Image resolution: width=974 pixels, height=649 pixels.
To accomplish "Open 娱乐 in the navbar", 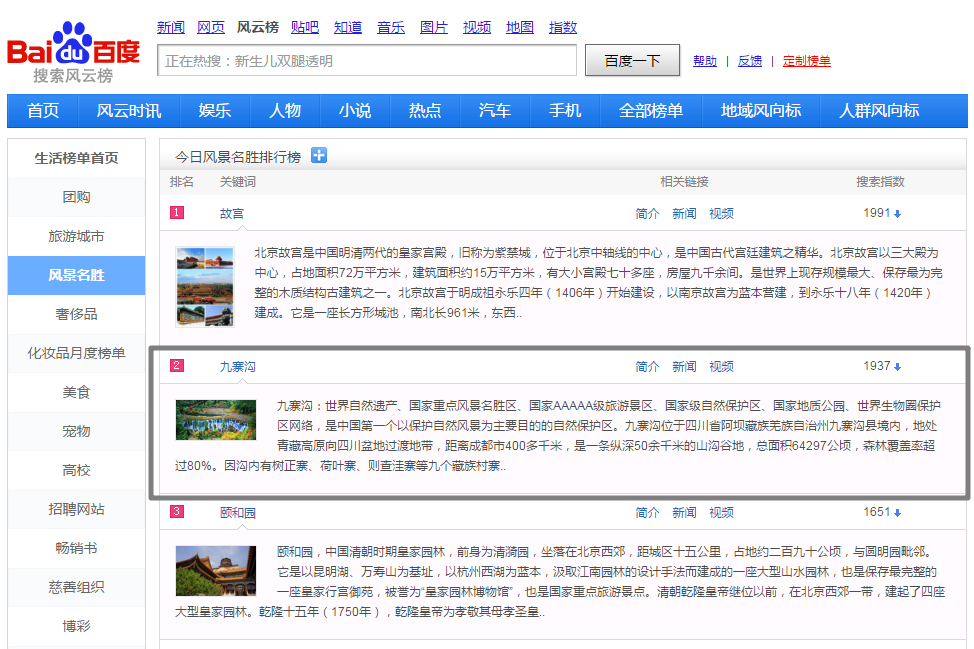I will [215, 111].
